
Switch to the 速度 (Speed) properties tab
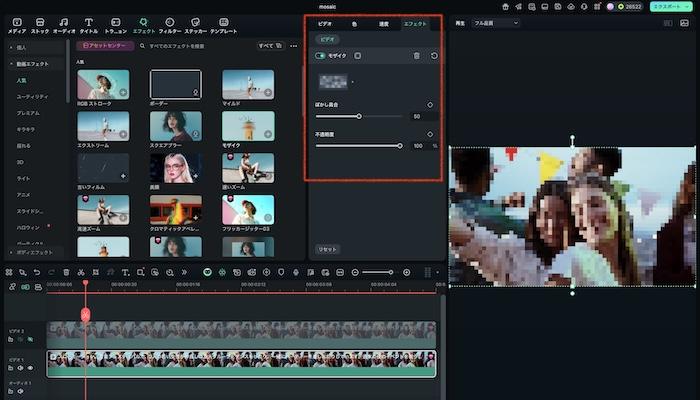click(384, 24)
